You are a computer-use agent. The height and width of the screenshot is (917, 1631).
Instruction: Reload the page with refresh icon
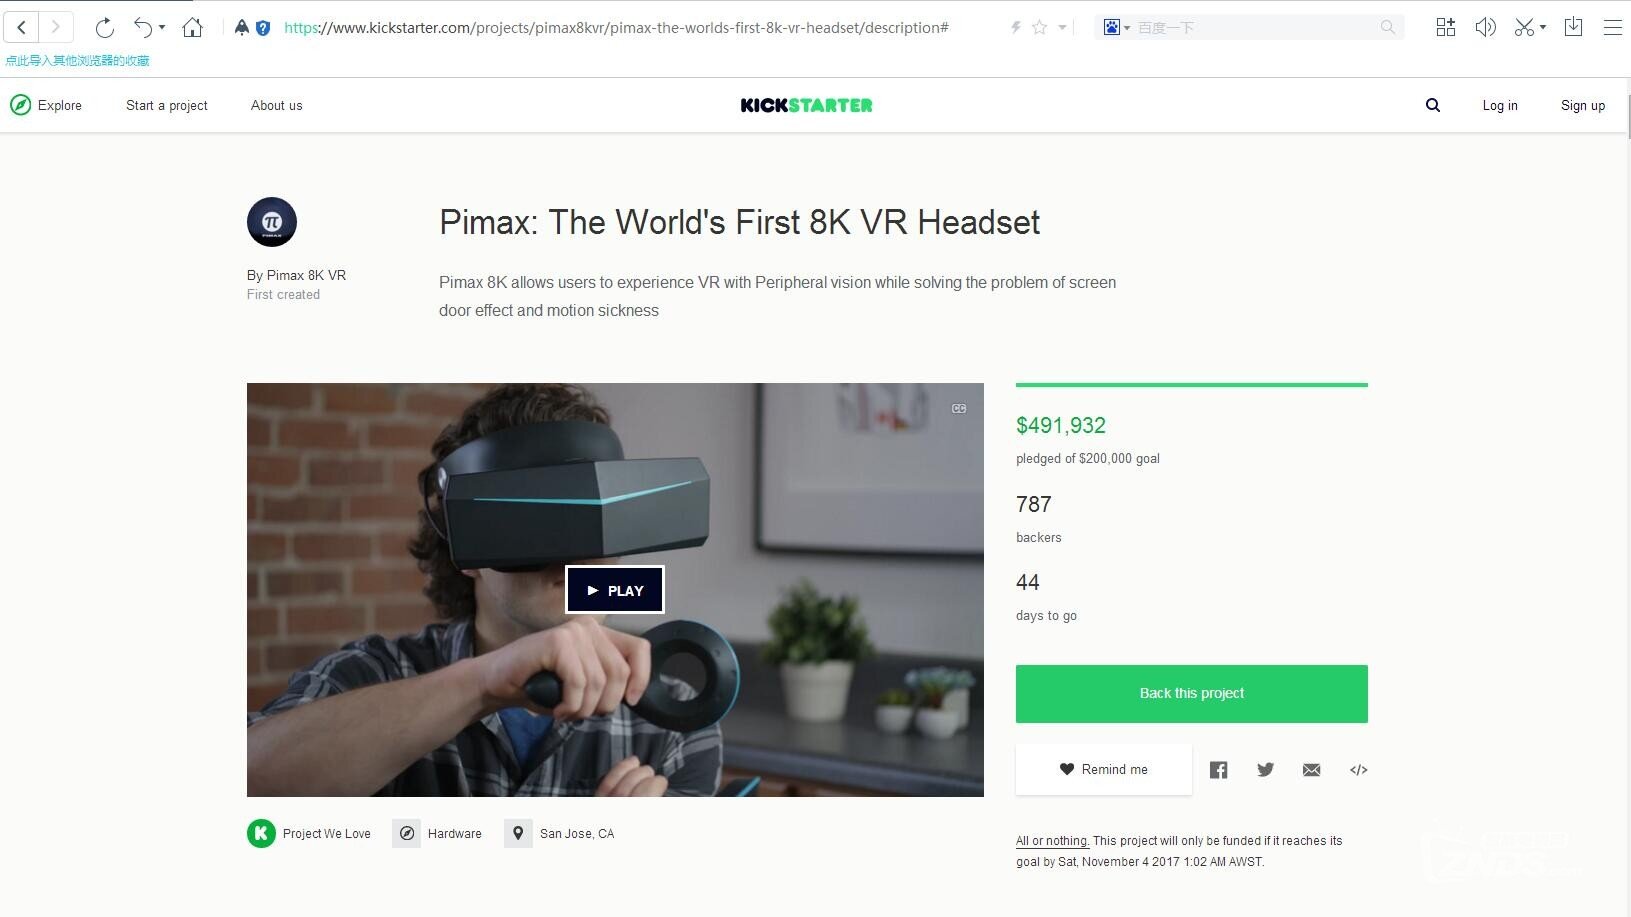(x=104, y=27)
